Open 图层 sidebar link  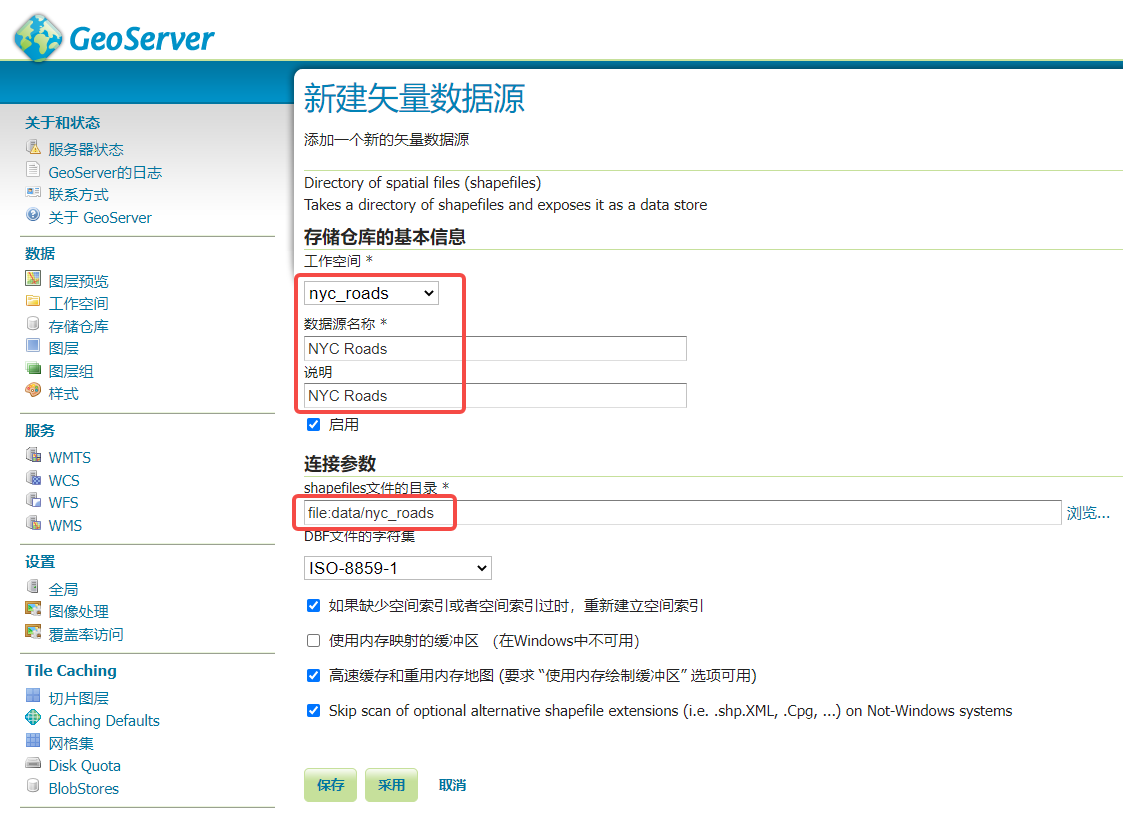tap(63, 348)
